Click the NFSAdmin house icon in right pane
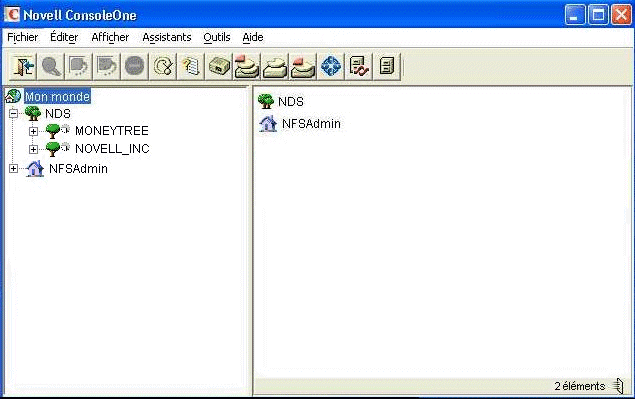The height and width of the screenshot is (399, 635). pos(268,124)
